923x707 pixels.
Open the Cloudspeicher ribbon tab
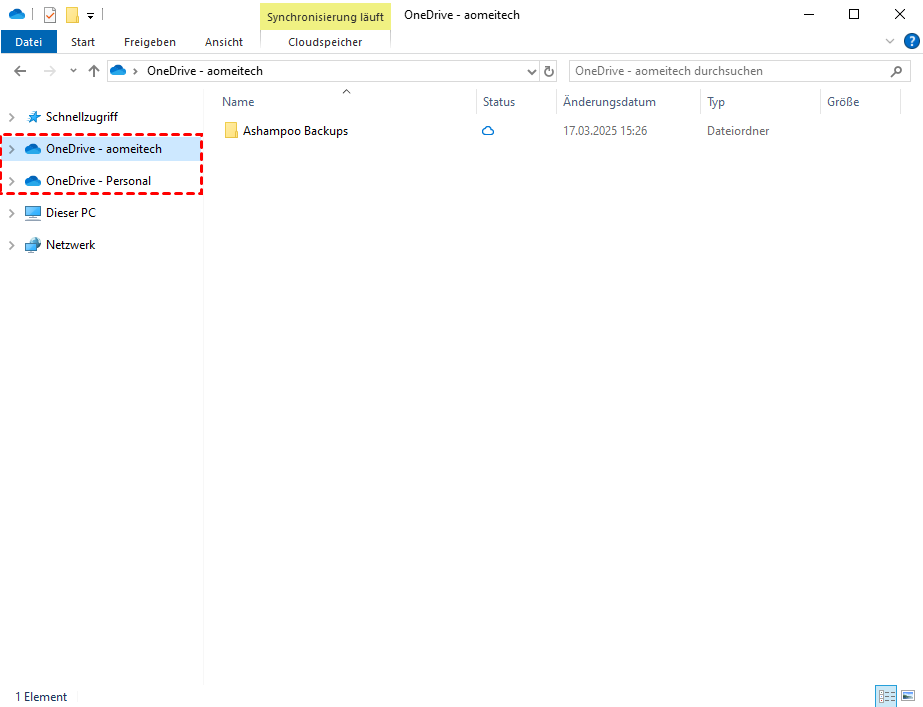click(325, 42)
